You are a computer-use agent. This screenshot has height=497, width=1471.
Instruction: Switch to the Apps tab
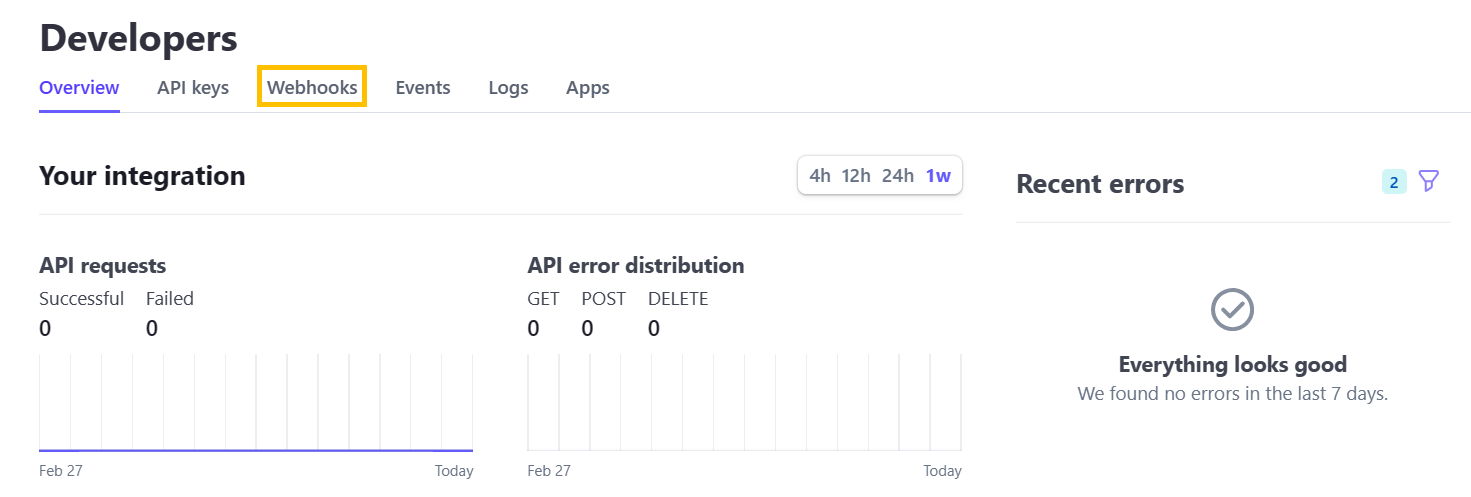[x=588, y=88]
